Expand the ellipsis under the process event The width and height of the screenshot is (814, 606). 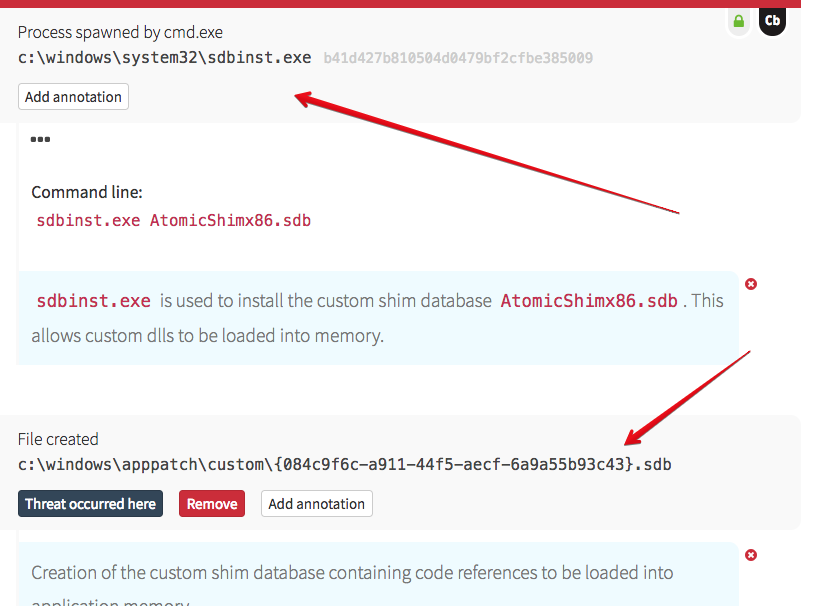pyautogui.click(x=40, y=140)
